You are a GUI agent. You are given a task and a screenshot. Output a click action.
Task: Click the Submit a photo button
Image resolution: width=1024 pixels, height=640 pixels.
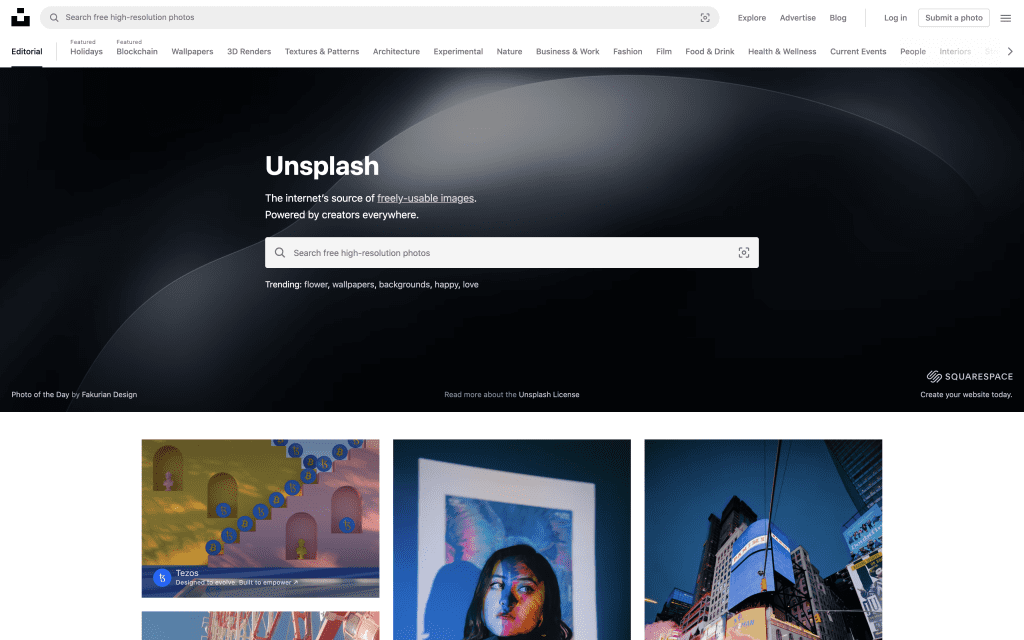pyautogui.click(x=953, y=18)
